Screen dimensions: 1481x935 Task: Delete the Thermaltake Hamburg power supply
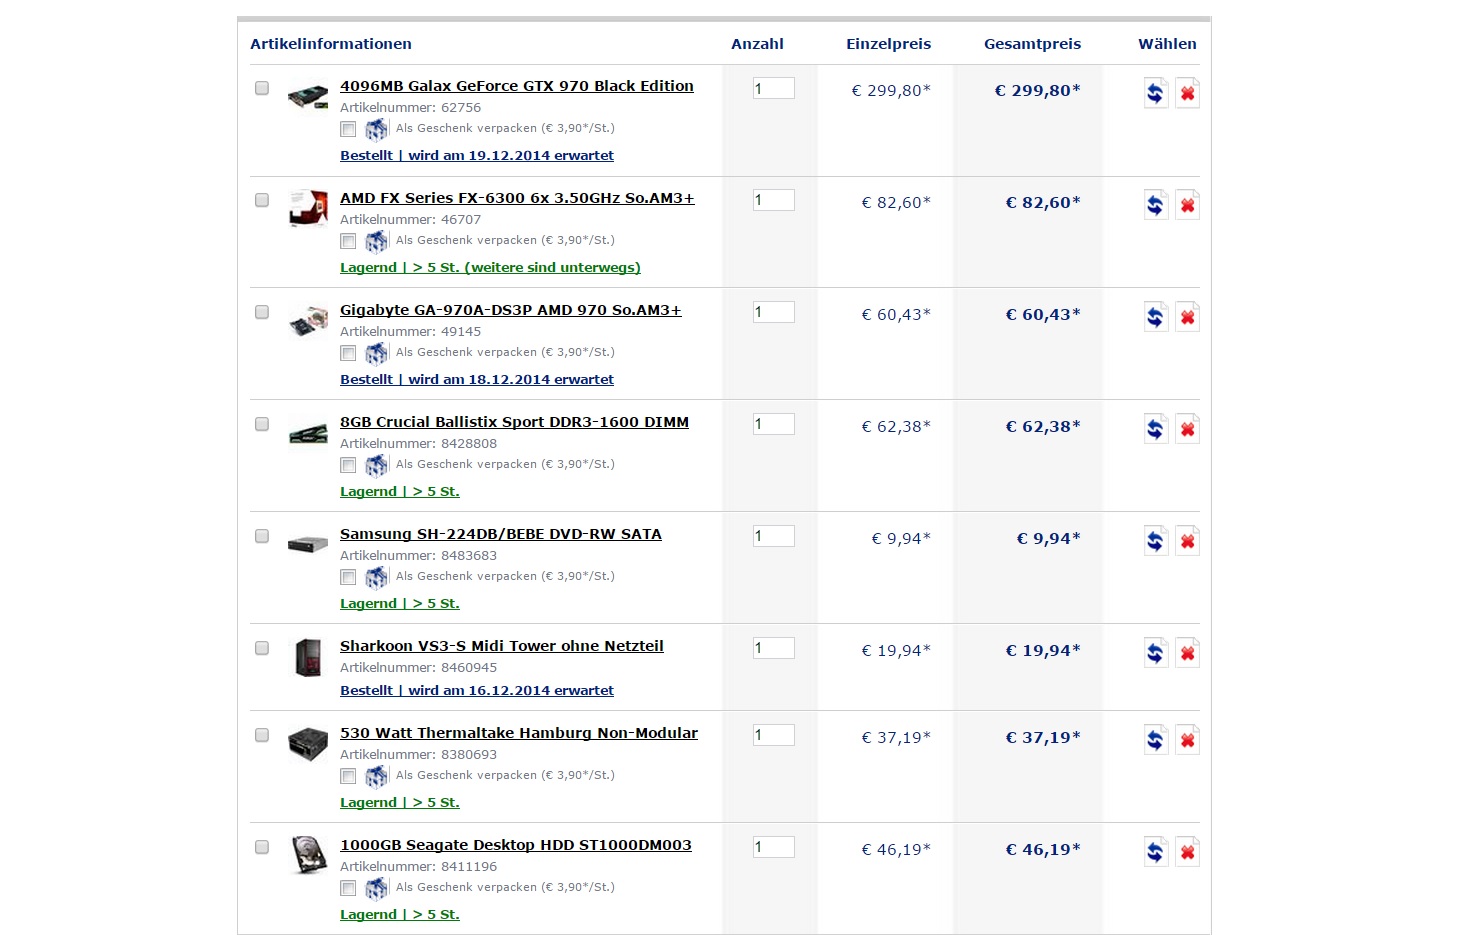coord(1187,740)
